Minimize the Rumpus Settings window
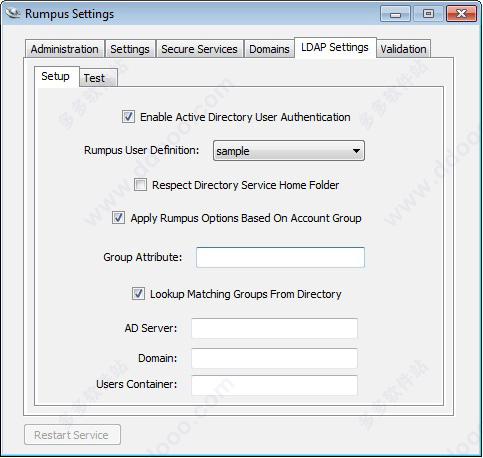Image resolution: width=483 pixels, height=458 pixels. coord(395,14)
